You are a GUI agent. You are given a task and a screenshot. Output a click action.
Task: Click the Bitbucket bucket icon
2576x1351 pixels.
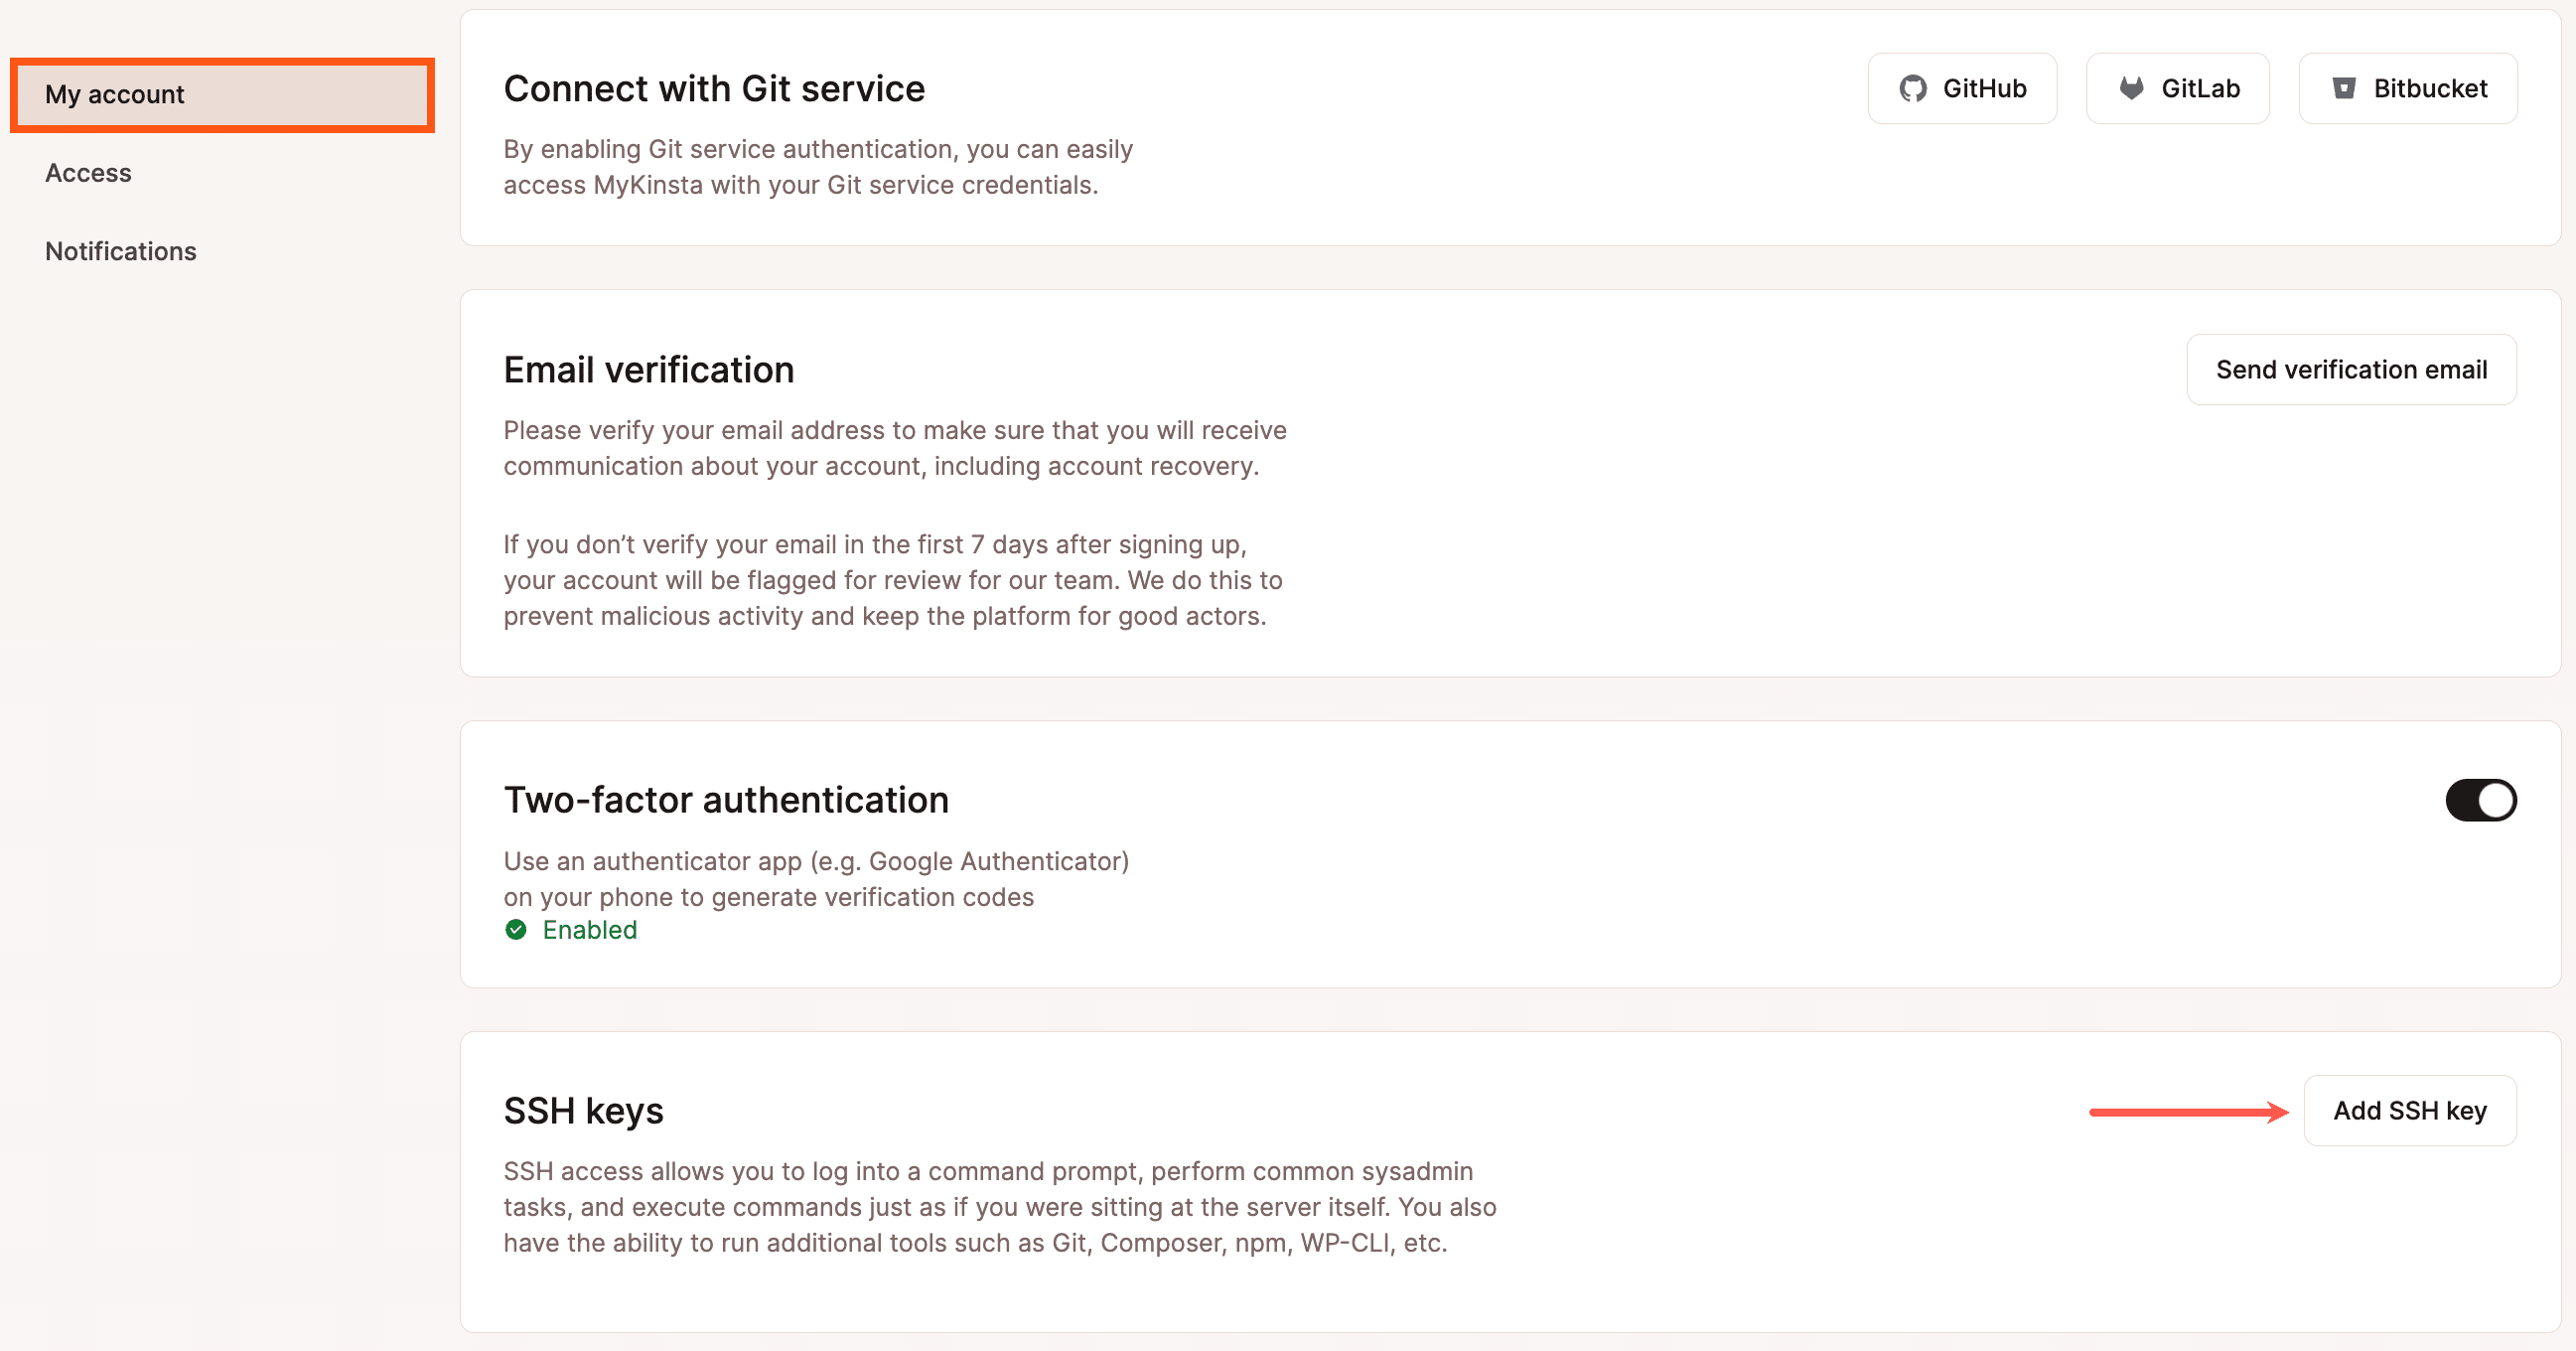click(x=2344, y=88)
